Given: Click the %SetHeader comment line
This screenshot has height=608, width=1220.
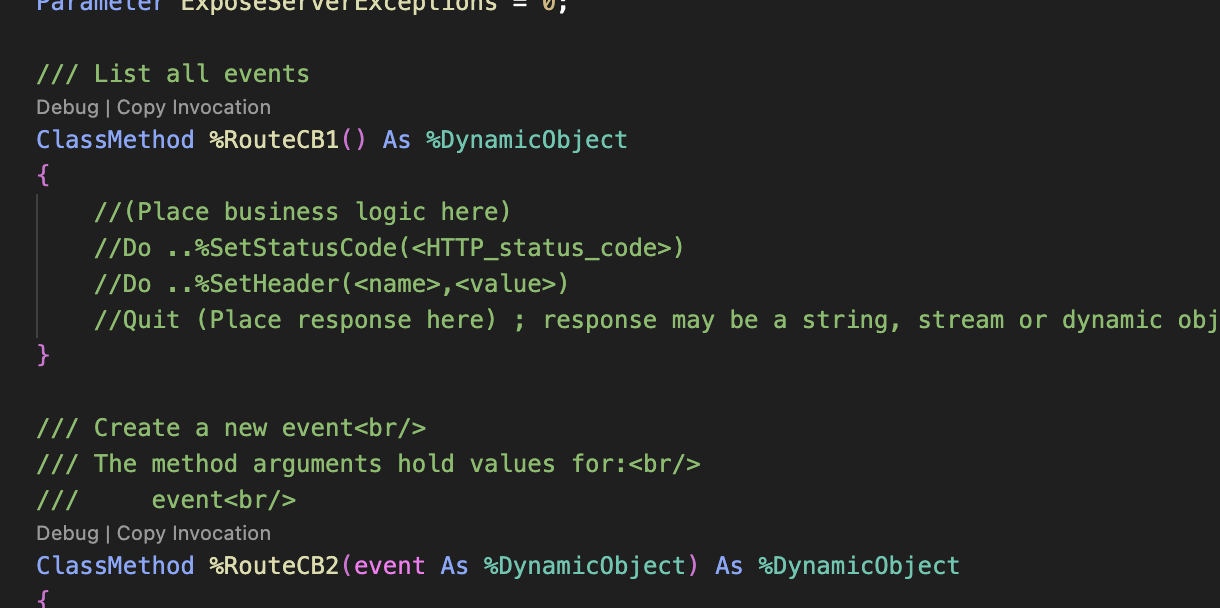Looking at the screenshot, I should (x=331, y=284).
